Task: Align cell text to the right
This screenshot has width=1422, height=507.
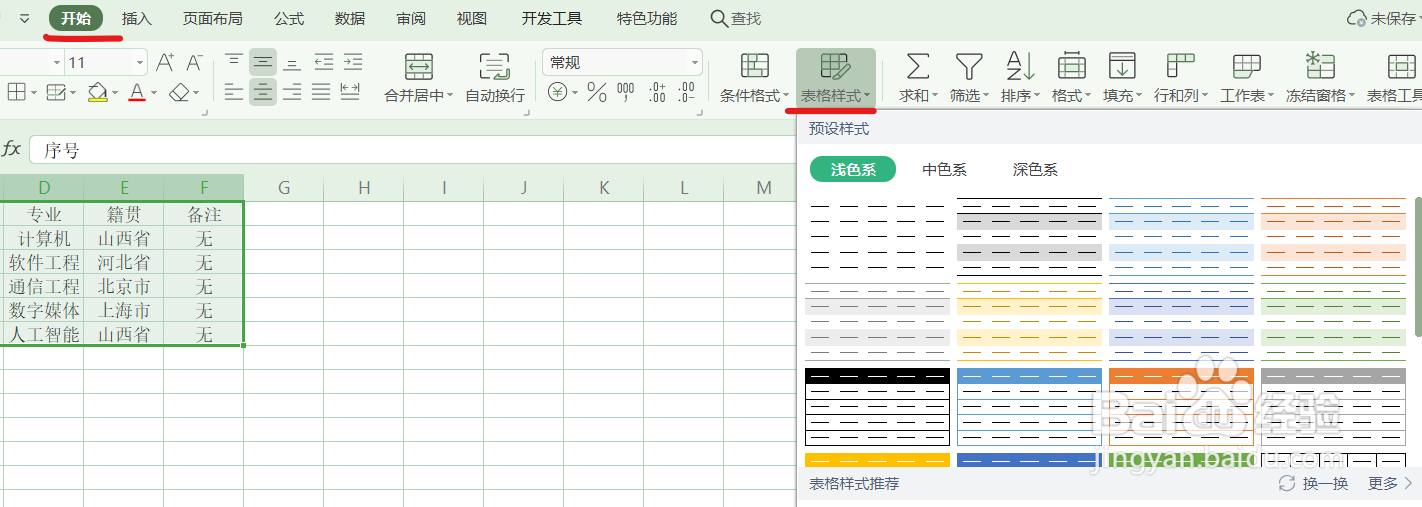Action: point(292,93)
